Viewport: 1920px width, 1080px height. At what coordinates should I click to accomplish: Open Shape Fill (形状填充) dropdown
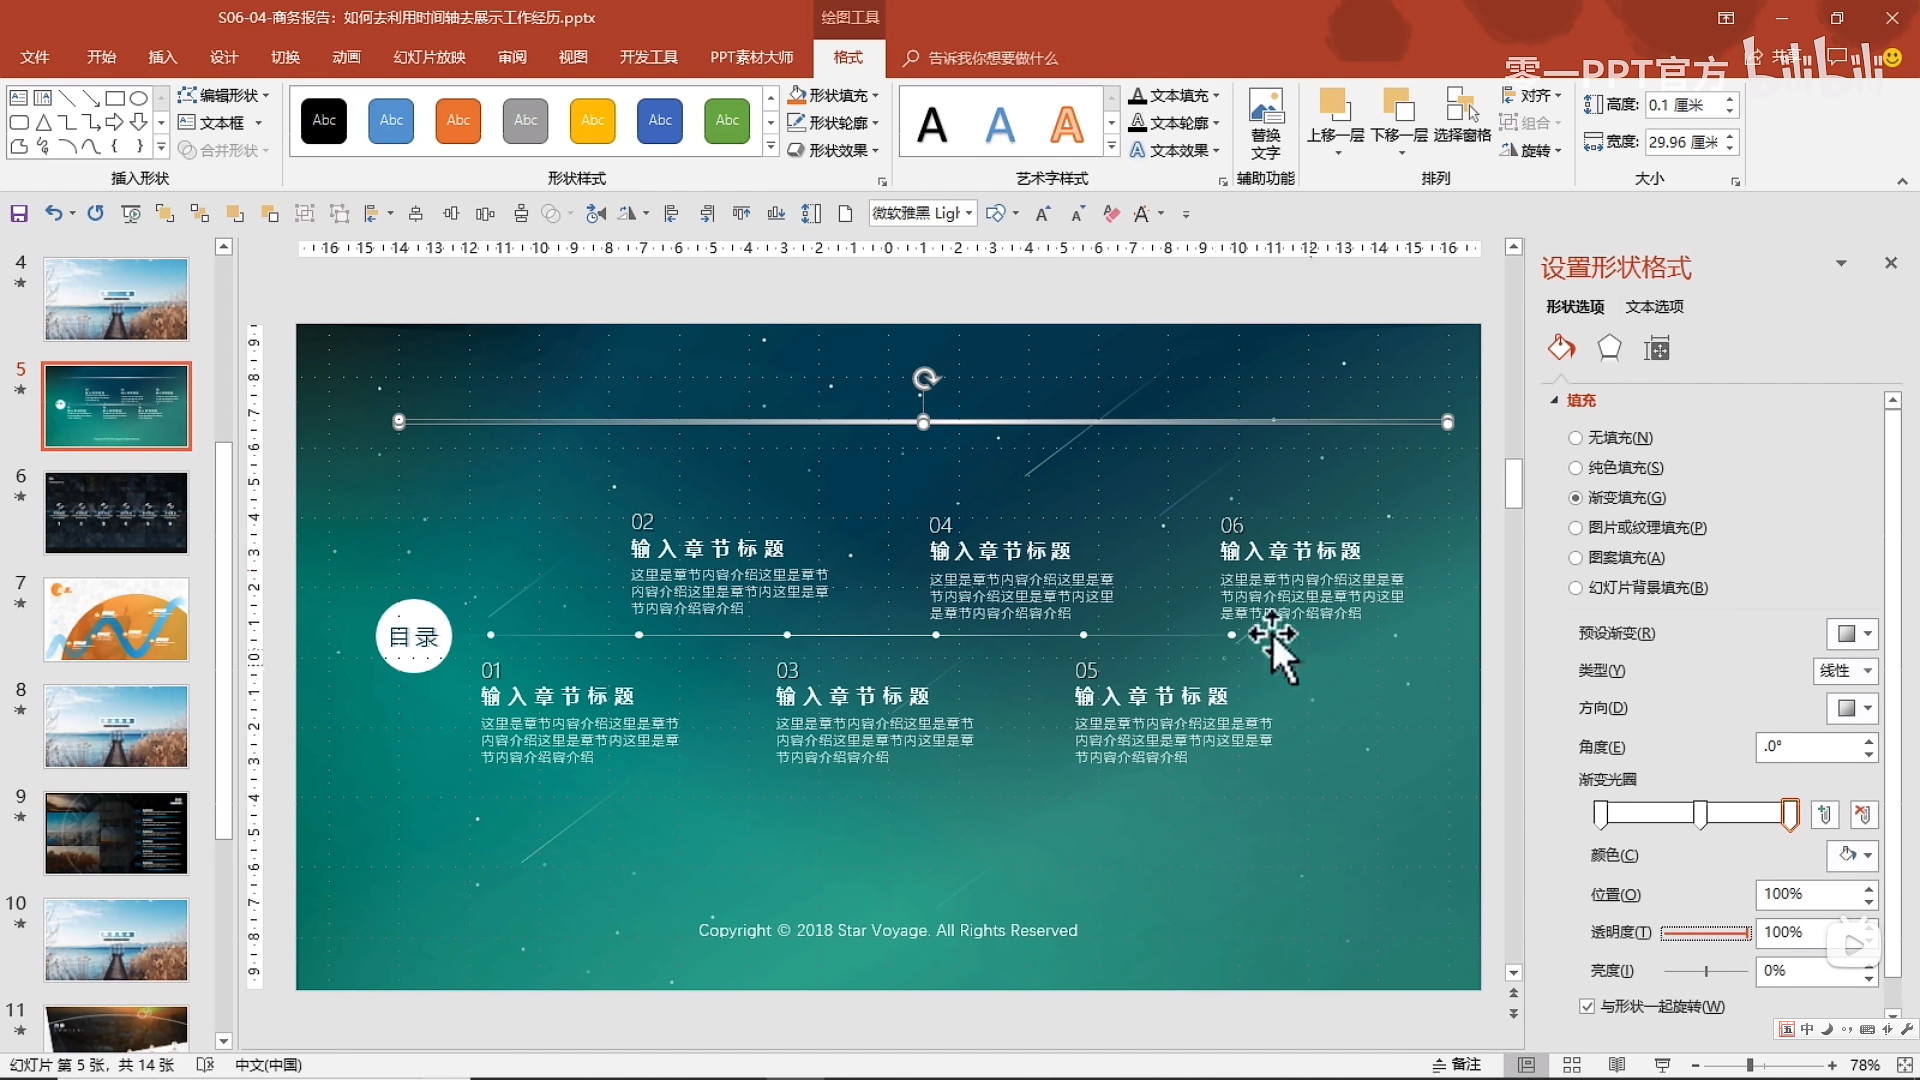click(833, 95)
